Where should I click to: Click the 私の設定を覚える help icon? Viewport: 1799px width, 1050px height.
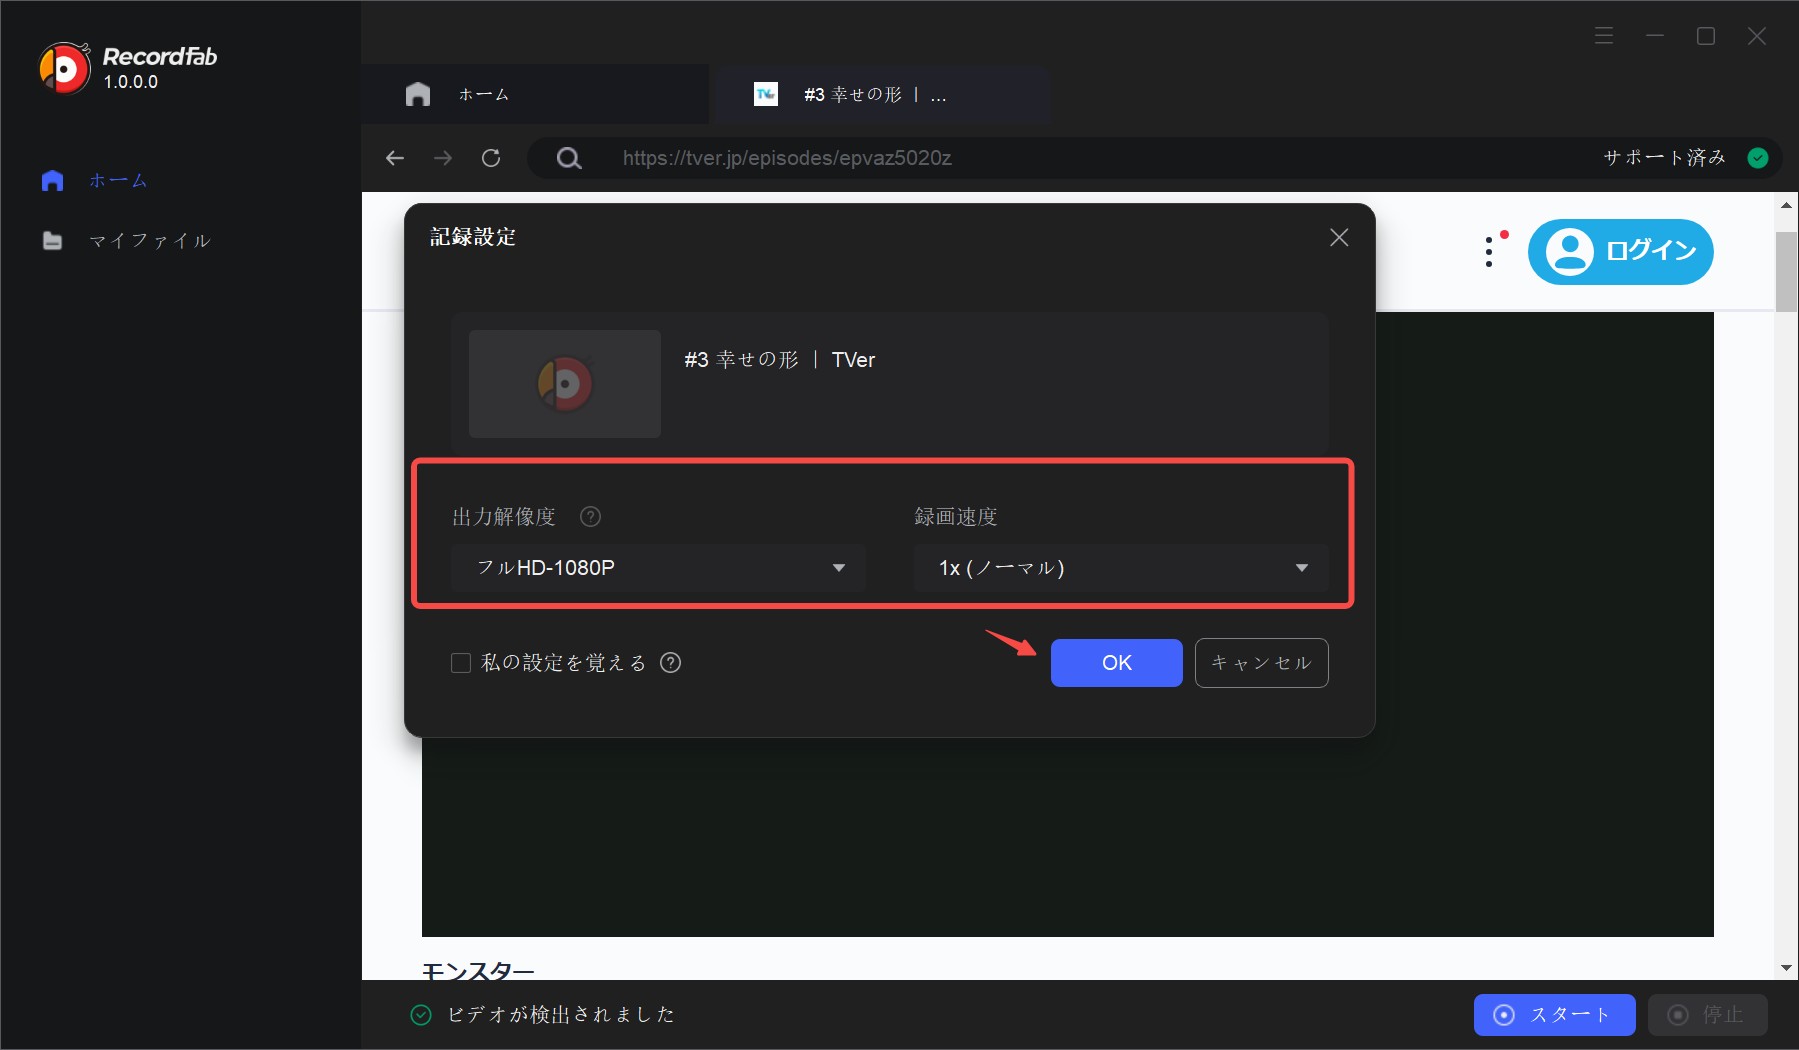(671, 663)
